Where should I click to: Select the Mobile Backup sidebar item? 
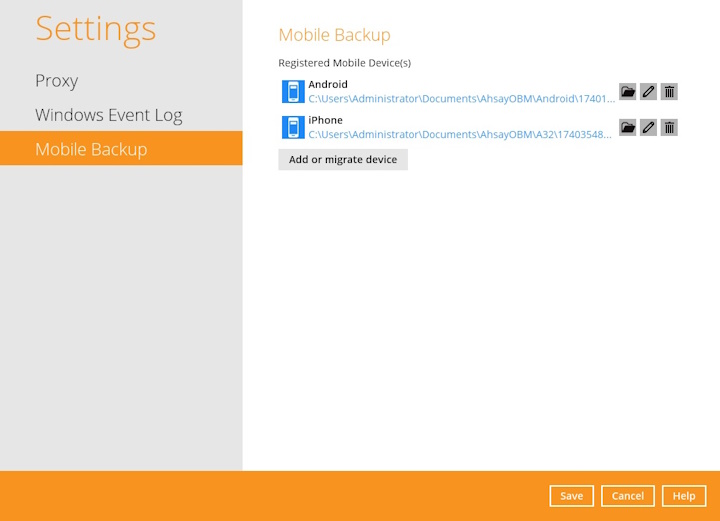click(91, 149)
